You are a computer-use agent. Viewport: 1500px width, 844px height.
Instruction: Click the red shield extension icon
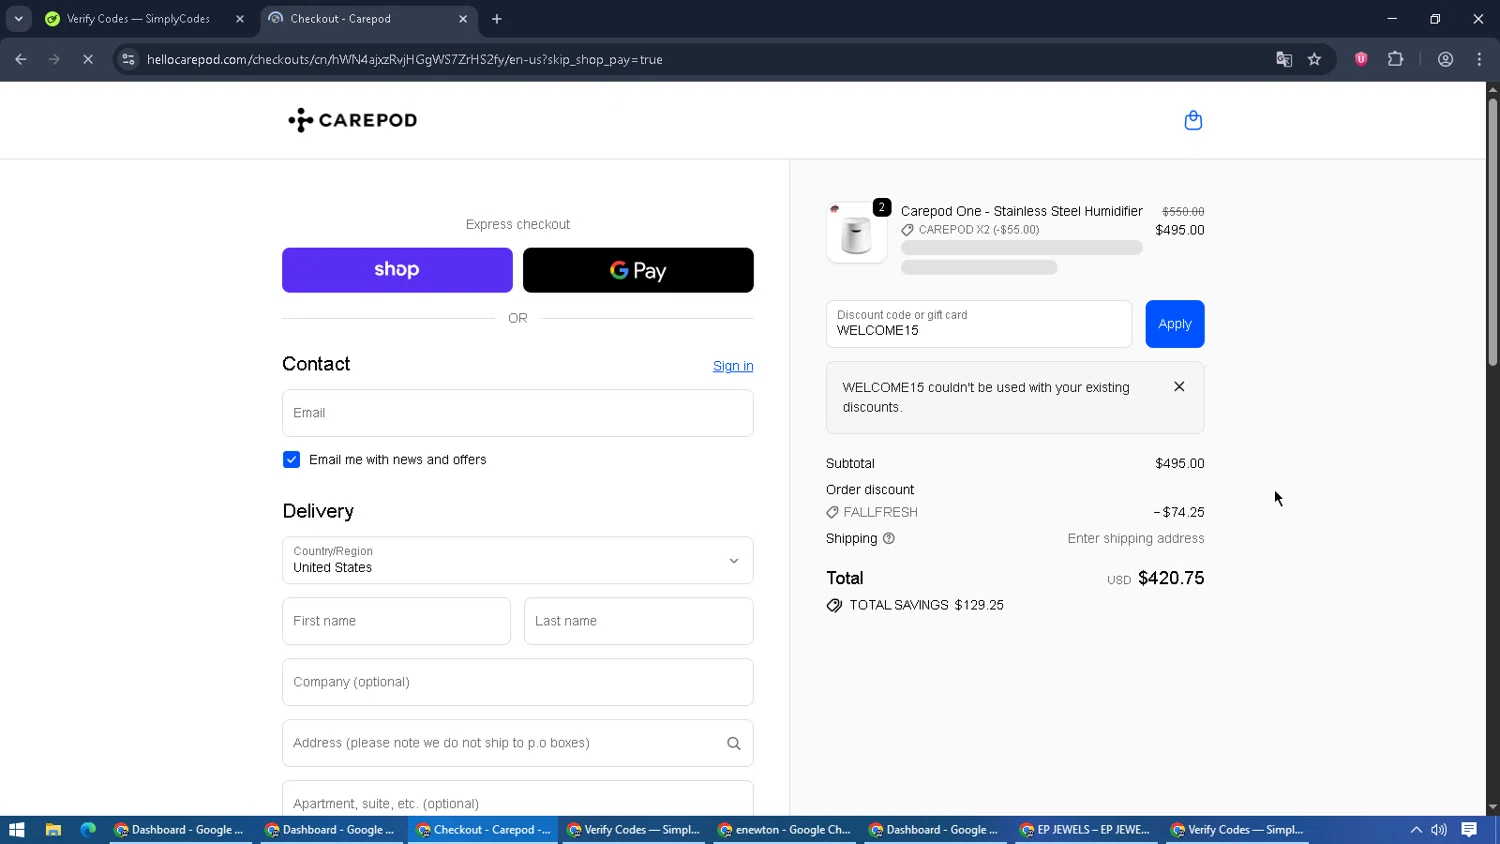tap(1361, 59)
